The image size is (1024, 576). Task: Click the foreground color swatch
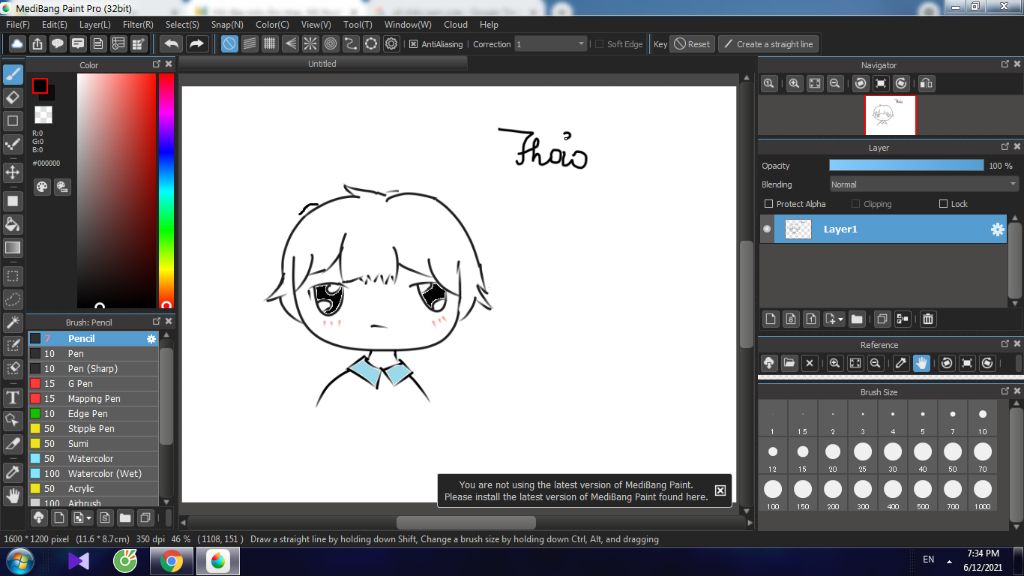[40, 86]
